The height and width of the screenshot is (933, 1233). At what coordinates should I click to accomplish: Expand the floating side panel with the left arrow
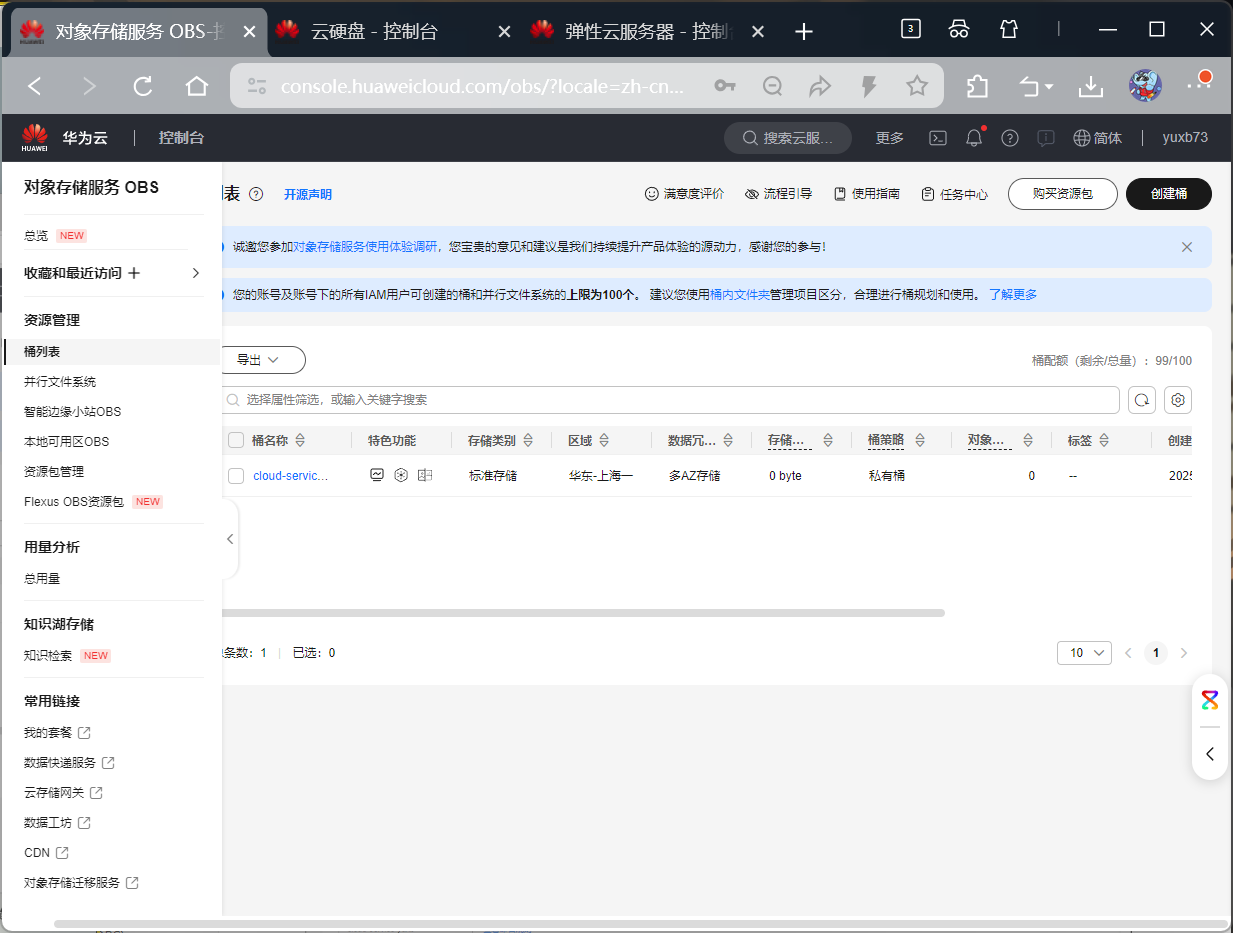[1210, 754]
